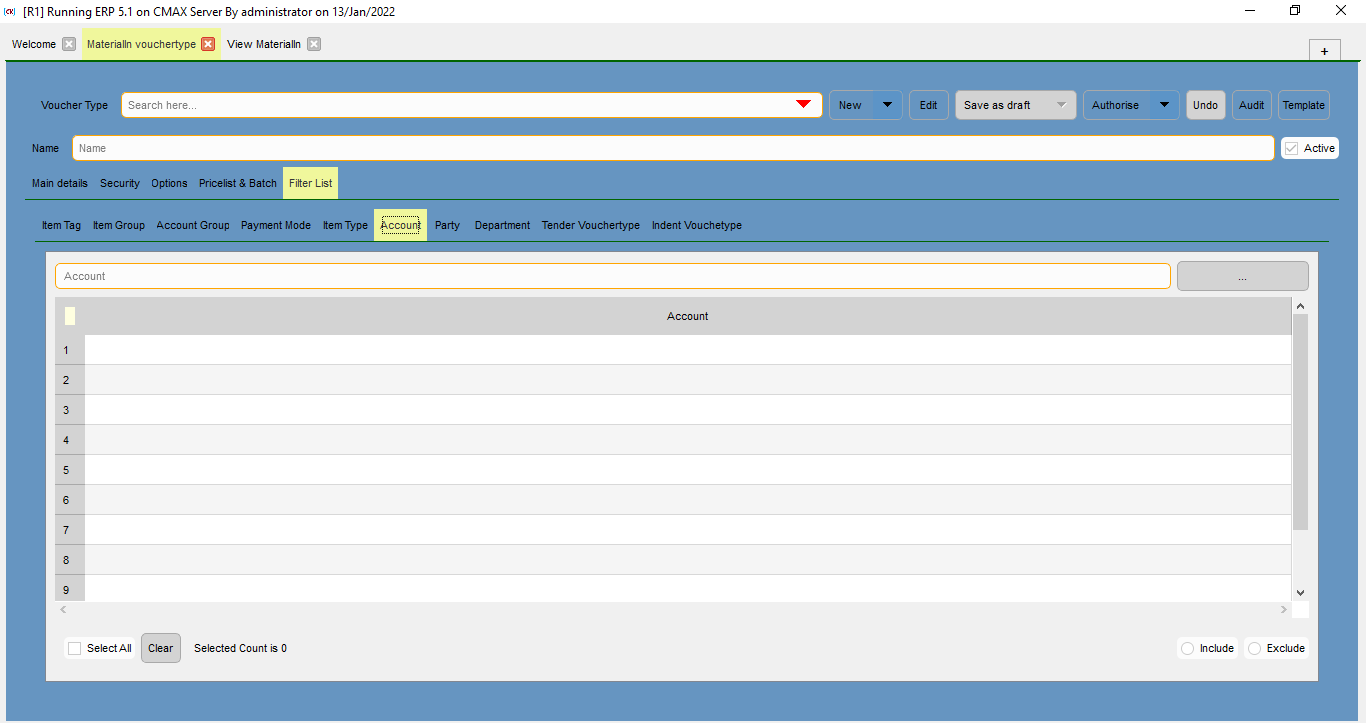Open the Audit button
This screenshot has width=1366, height=723.
[1252, 105]
